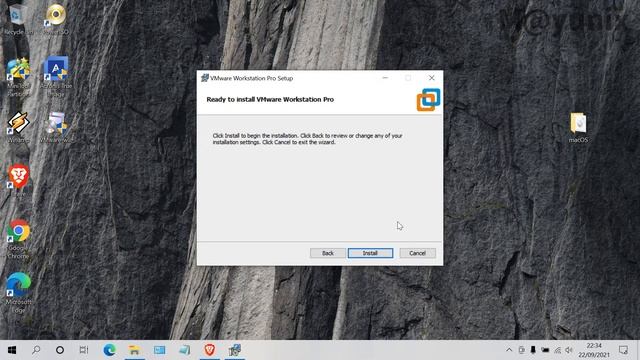Open the volume speaker tray icon
Image resolution: width=640 pixels, height=360 pixels.
(x=569, y=350)
